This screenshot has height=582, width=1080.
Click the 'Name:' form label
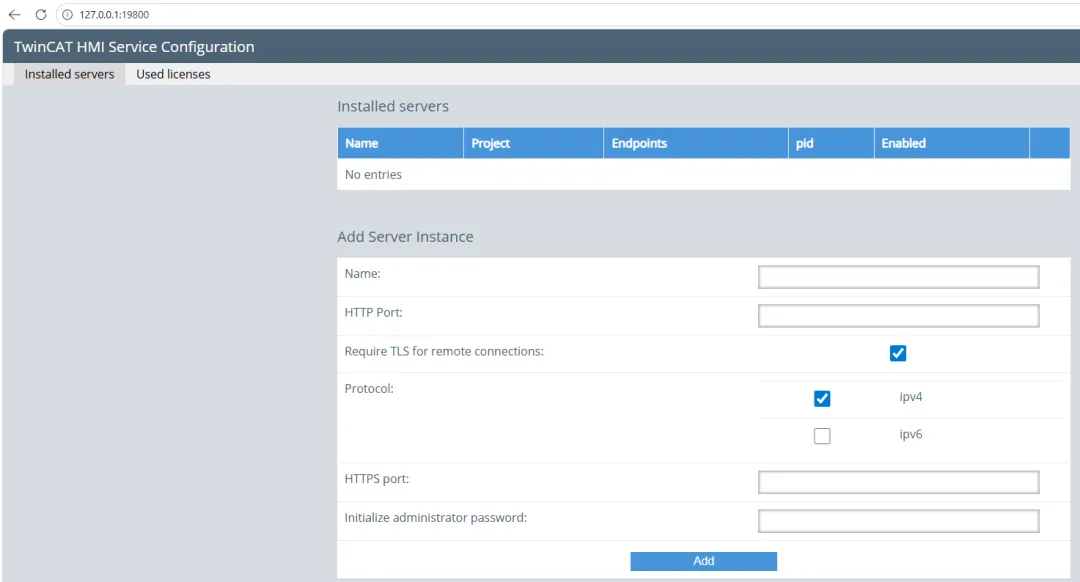pos(362,273)
